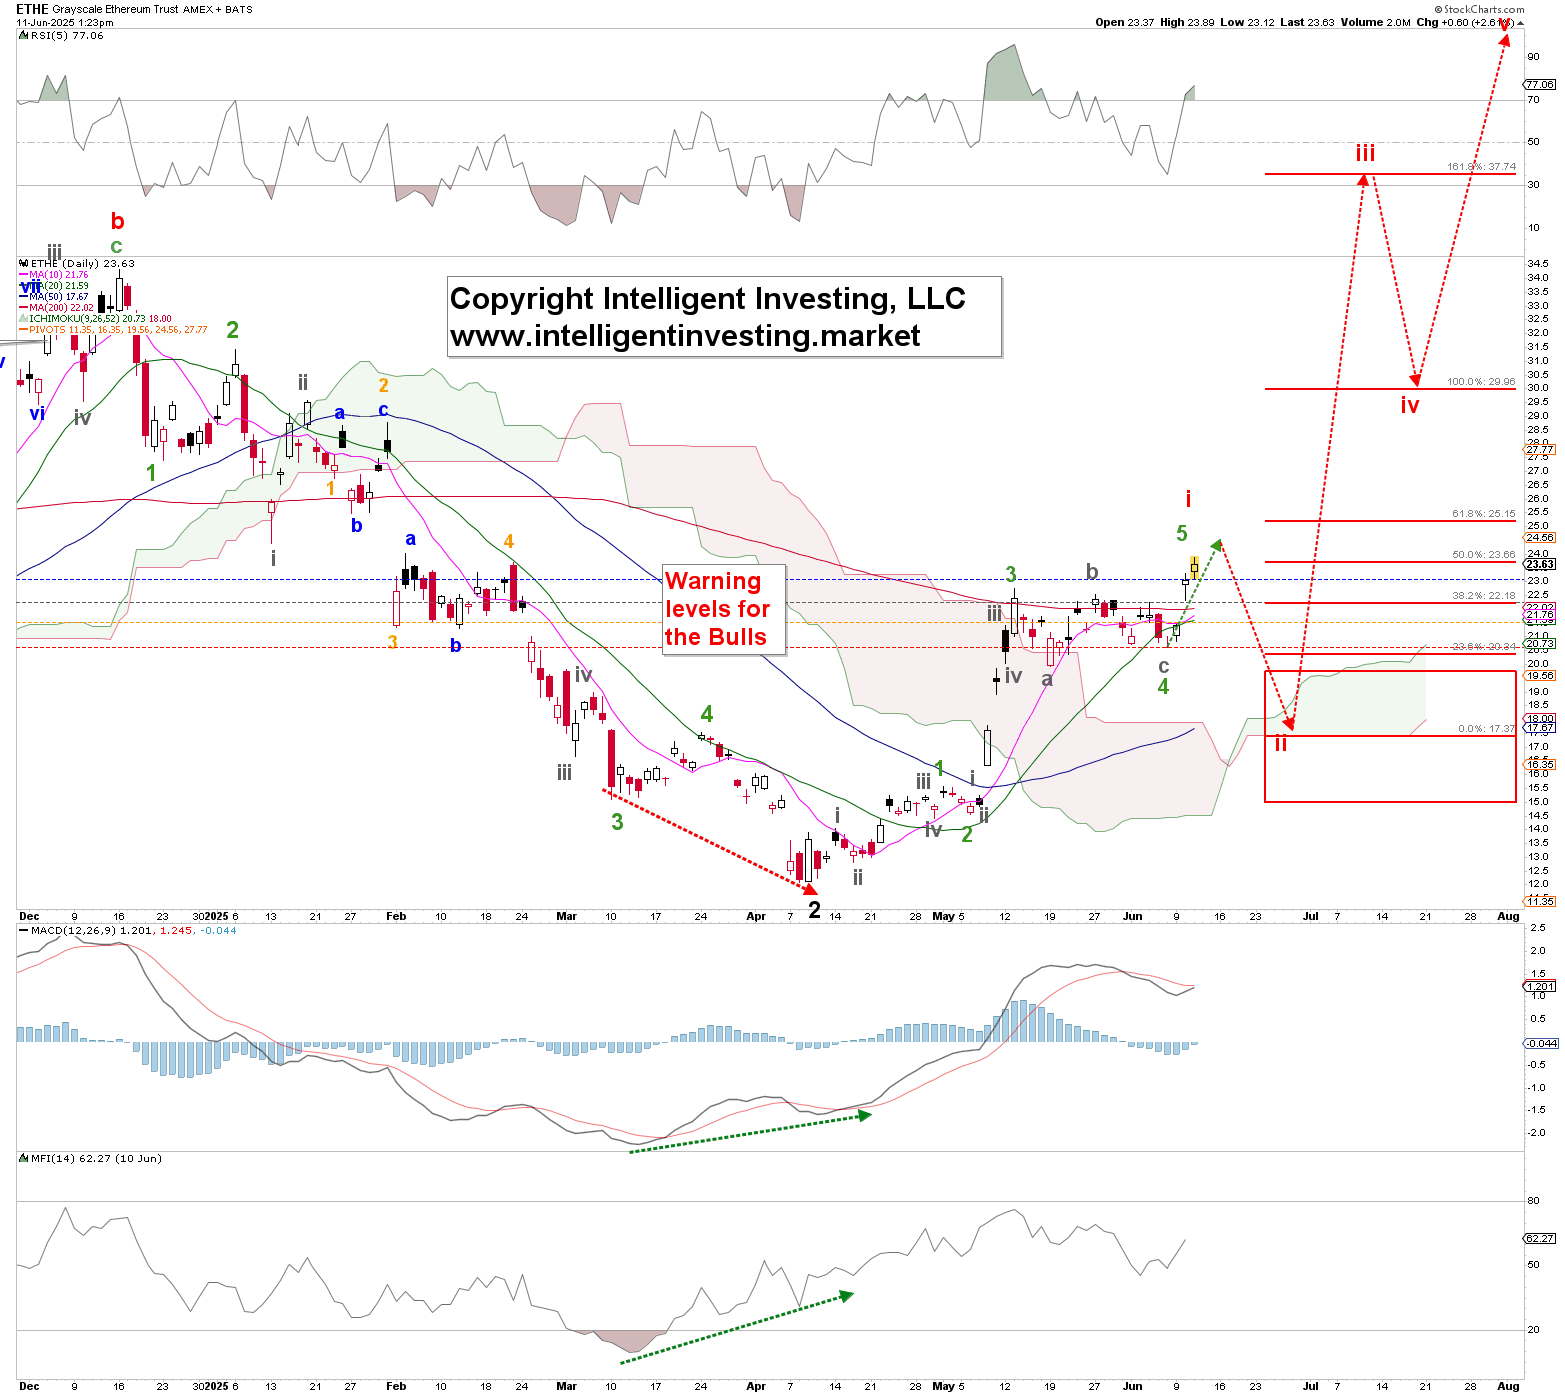Click the magenta 21.76 MA(10) axis tag

point(1541,615)
